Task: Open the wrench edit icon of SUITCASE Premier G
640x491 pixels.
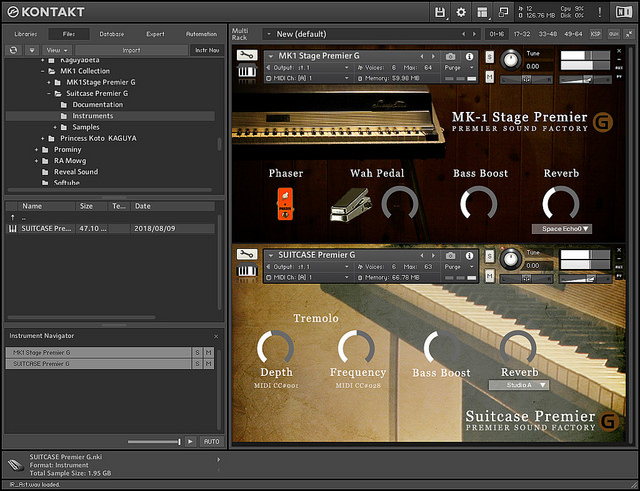Action: [247, 254]
